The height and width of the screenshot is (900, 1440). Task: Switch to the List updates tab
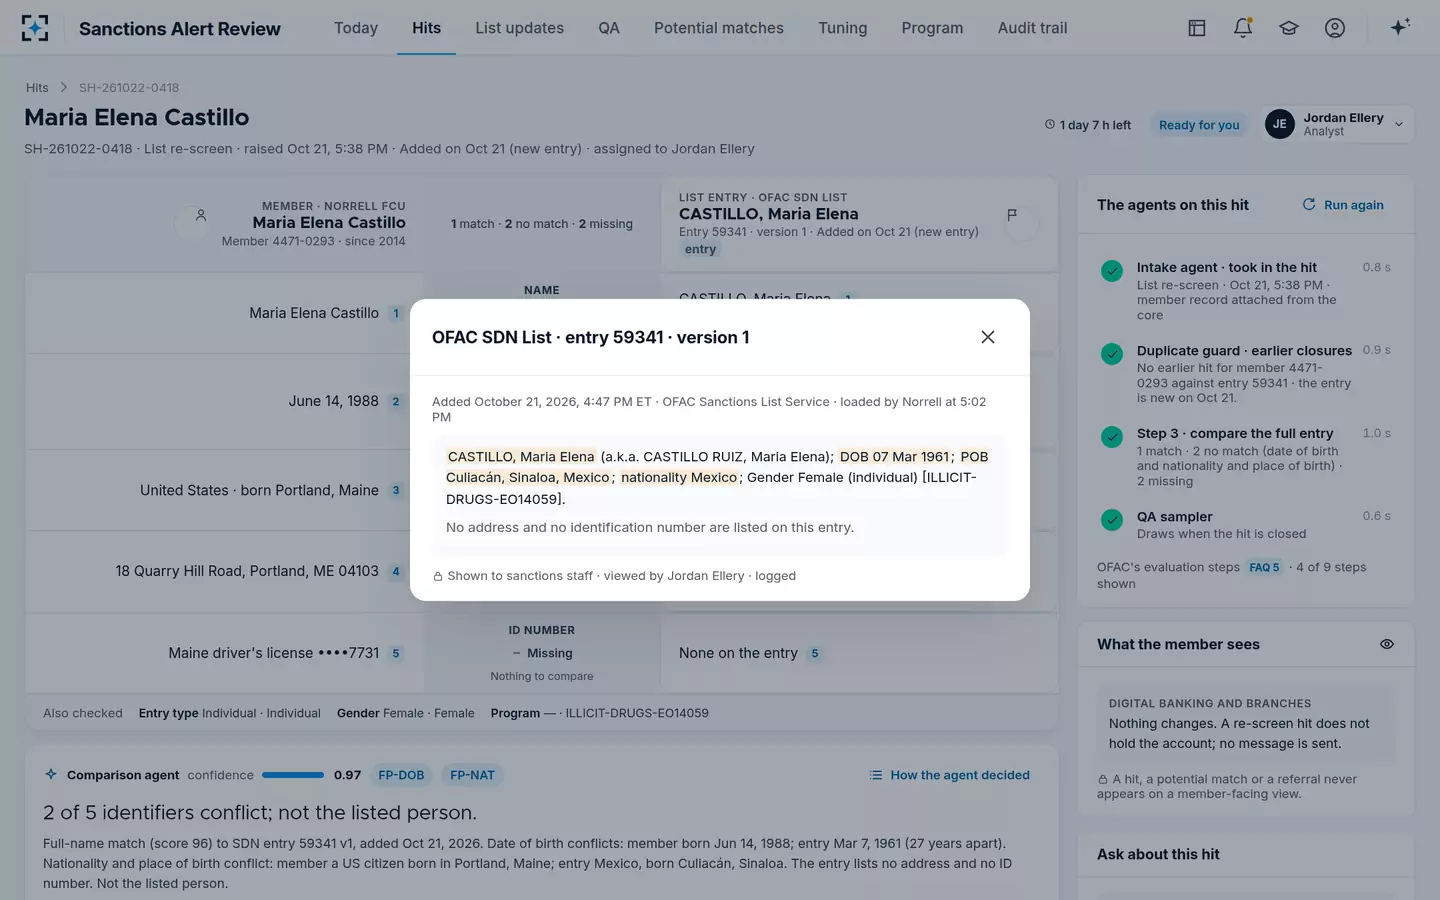click(519, 28)
